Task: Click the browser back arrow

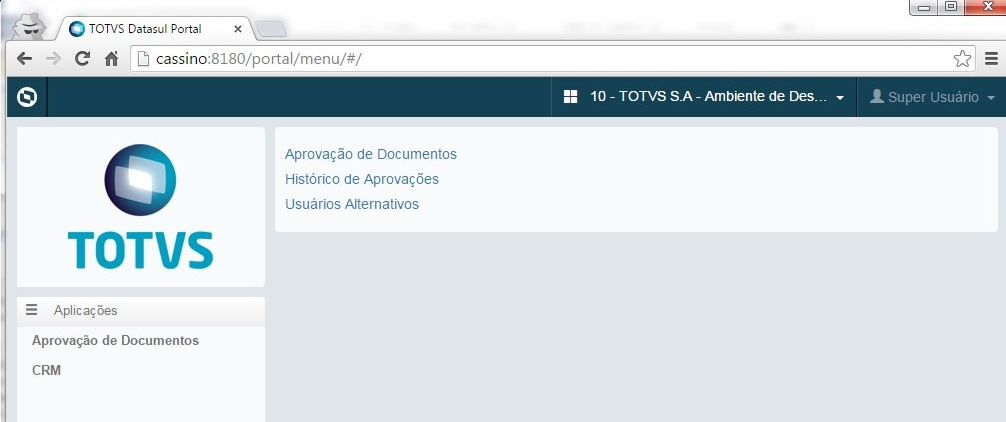Action: 24,59
